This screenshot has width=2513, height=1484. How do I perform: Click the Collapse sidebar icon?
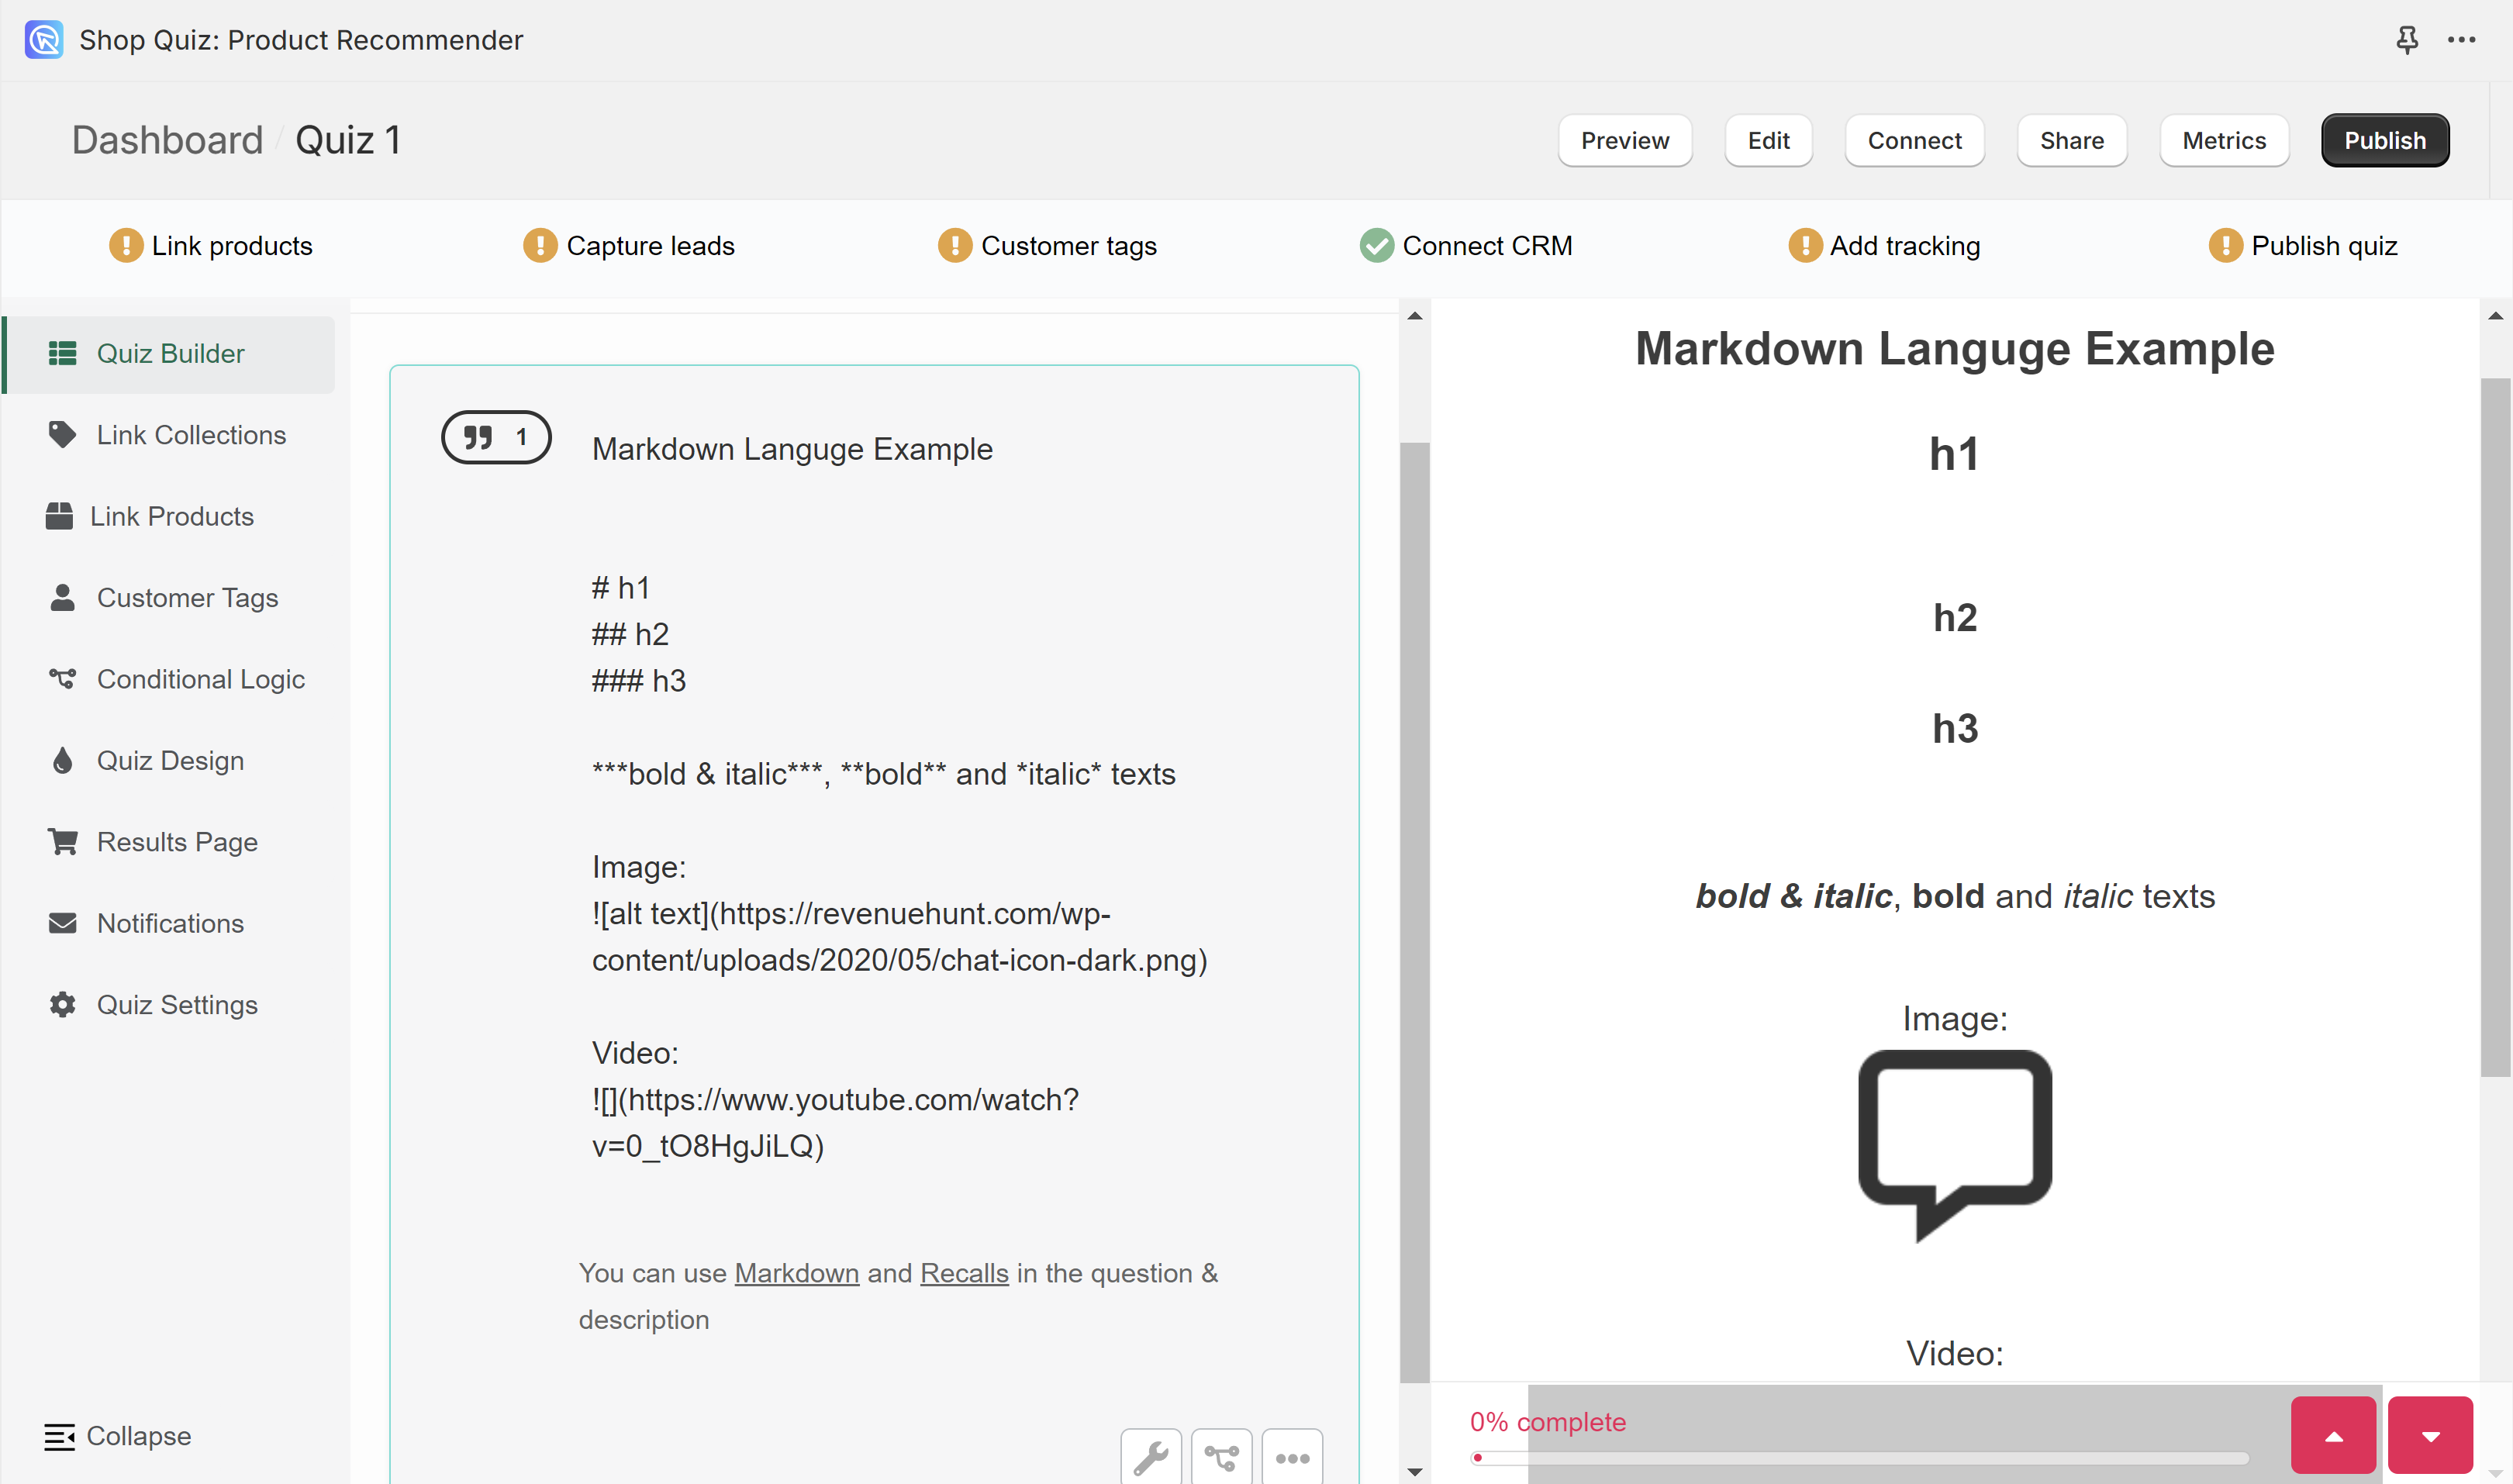(x=59, y=1436)
